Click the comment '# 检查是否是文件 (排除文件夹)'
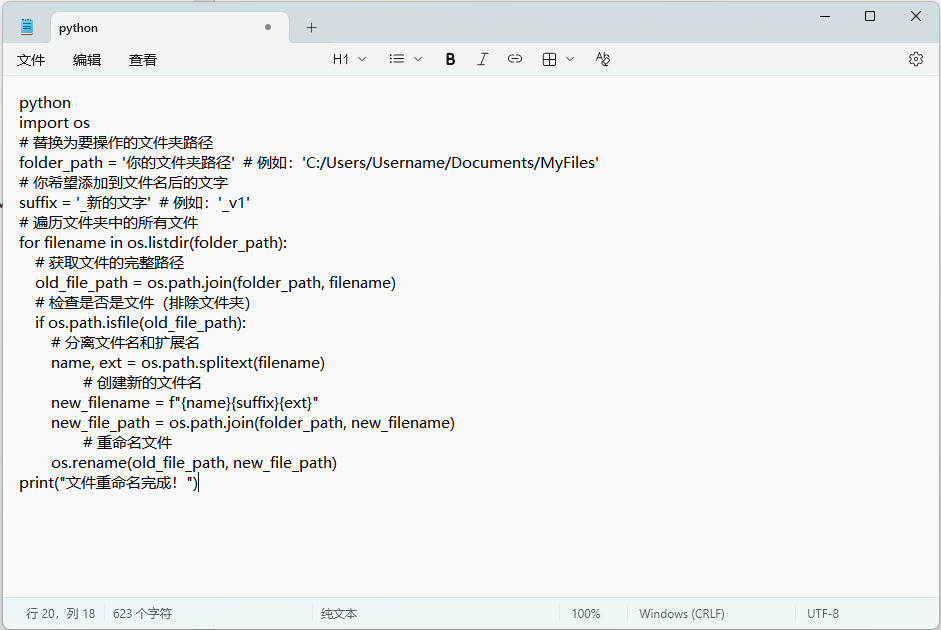 click(143, 303)
